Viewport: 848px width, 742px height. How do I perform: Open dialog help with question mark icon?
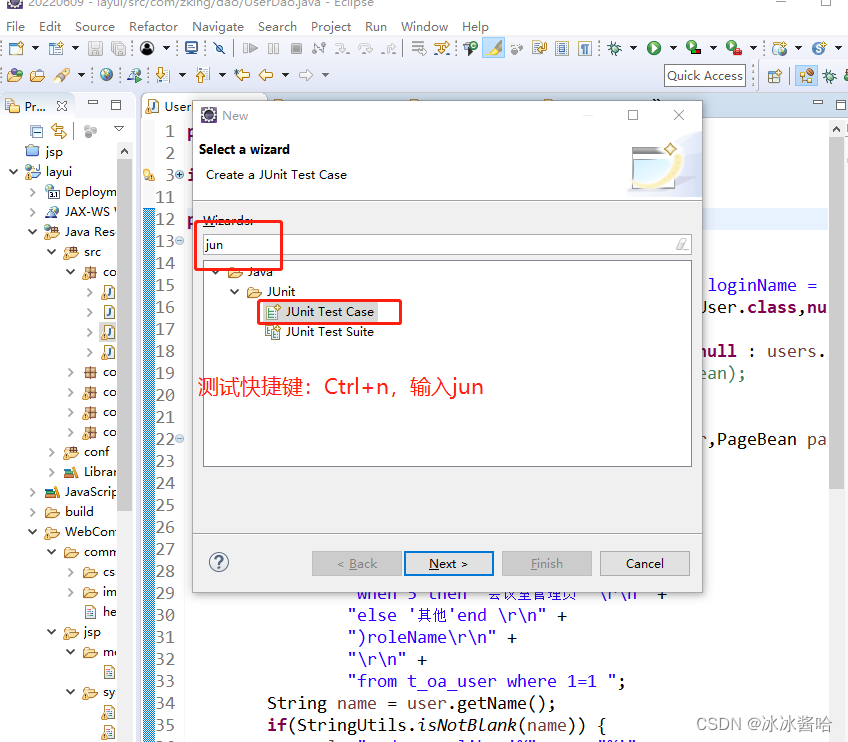click(219, 562)
